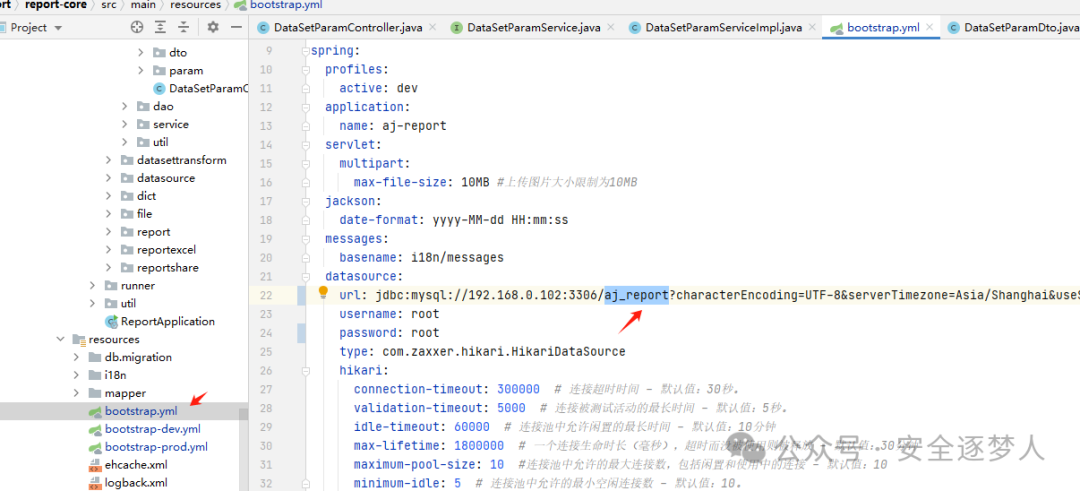The width and height of the screenshot is (1080, 491).
Task: Select the dict folder
Action: [137, 196]
